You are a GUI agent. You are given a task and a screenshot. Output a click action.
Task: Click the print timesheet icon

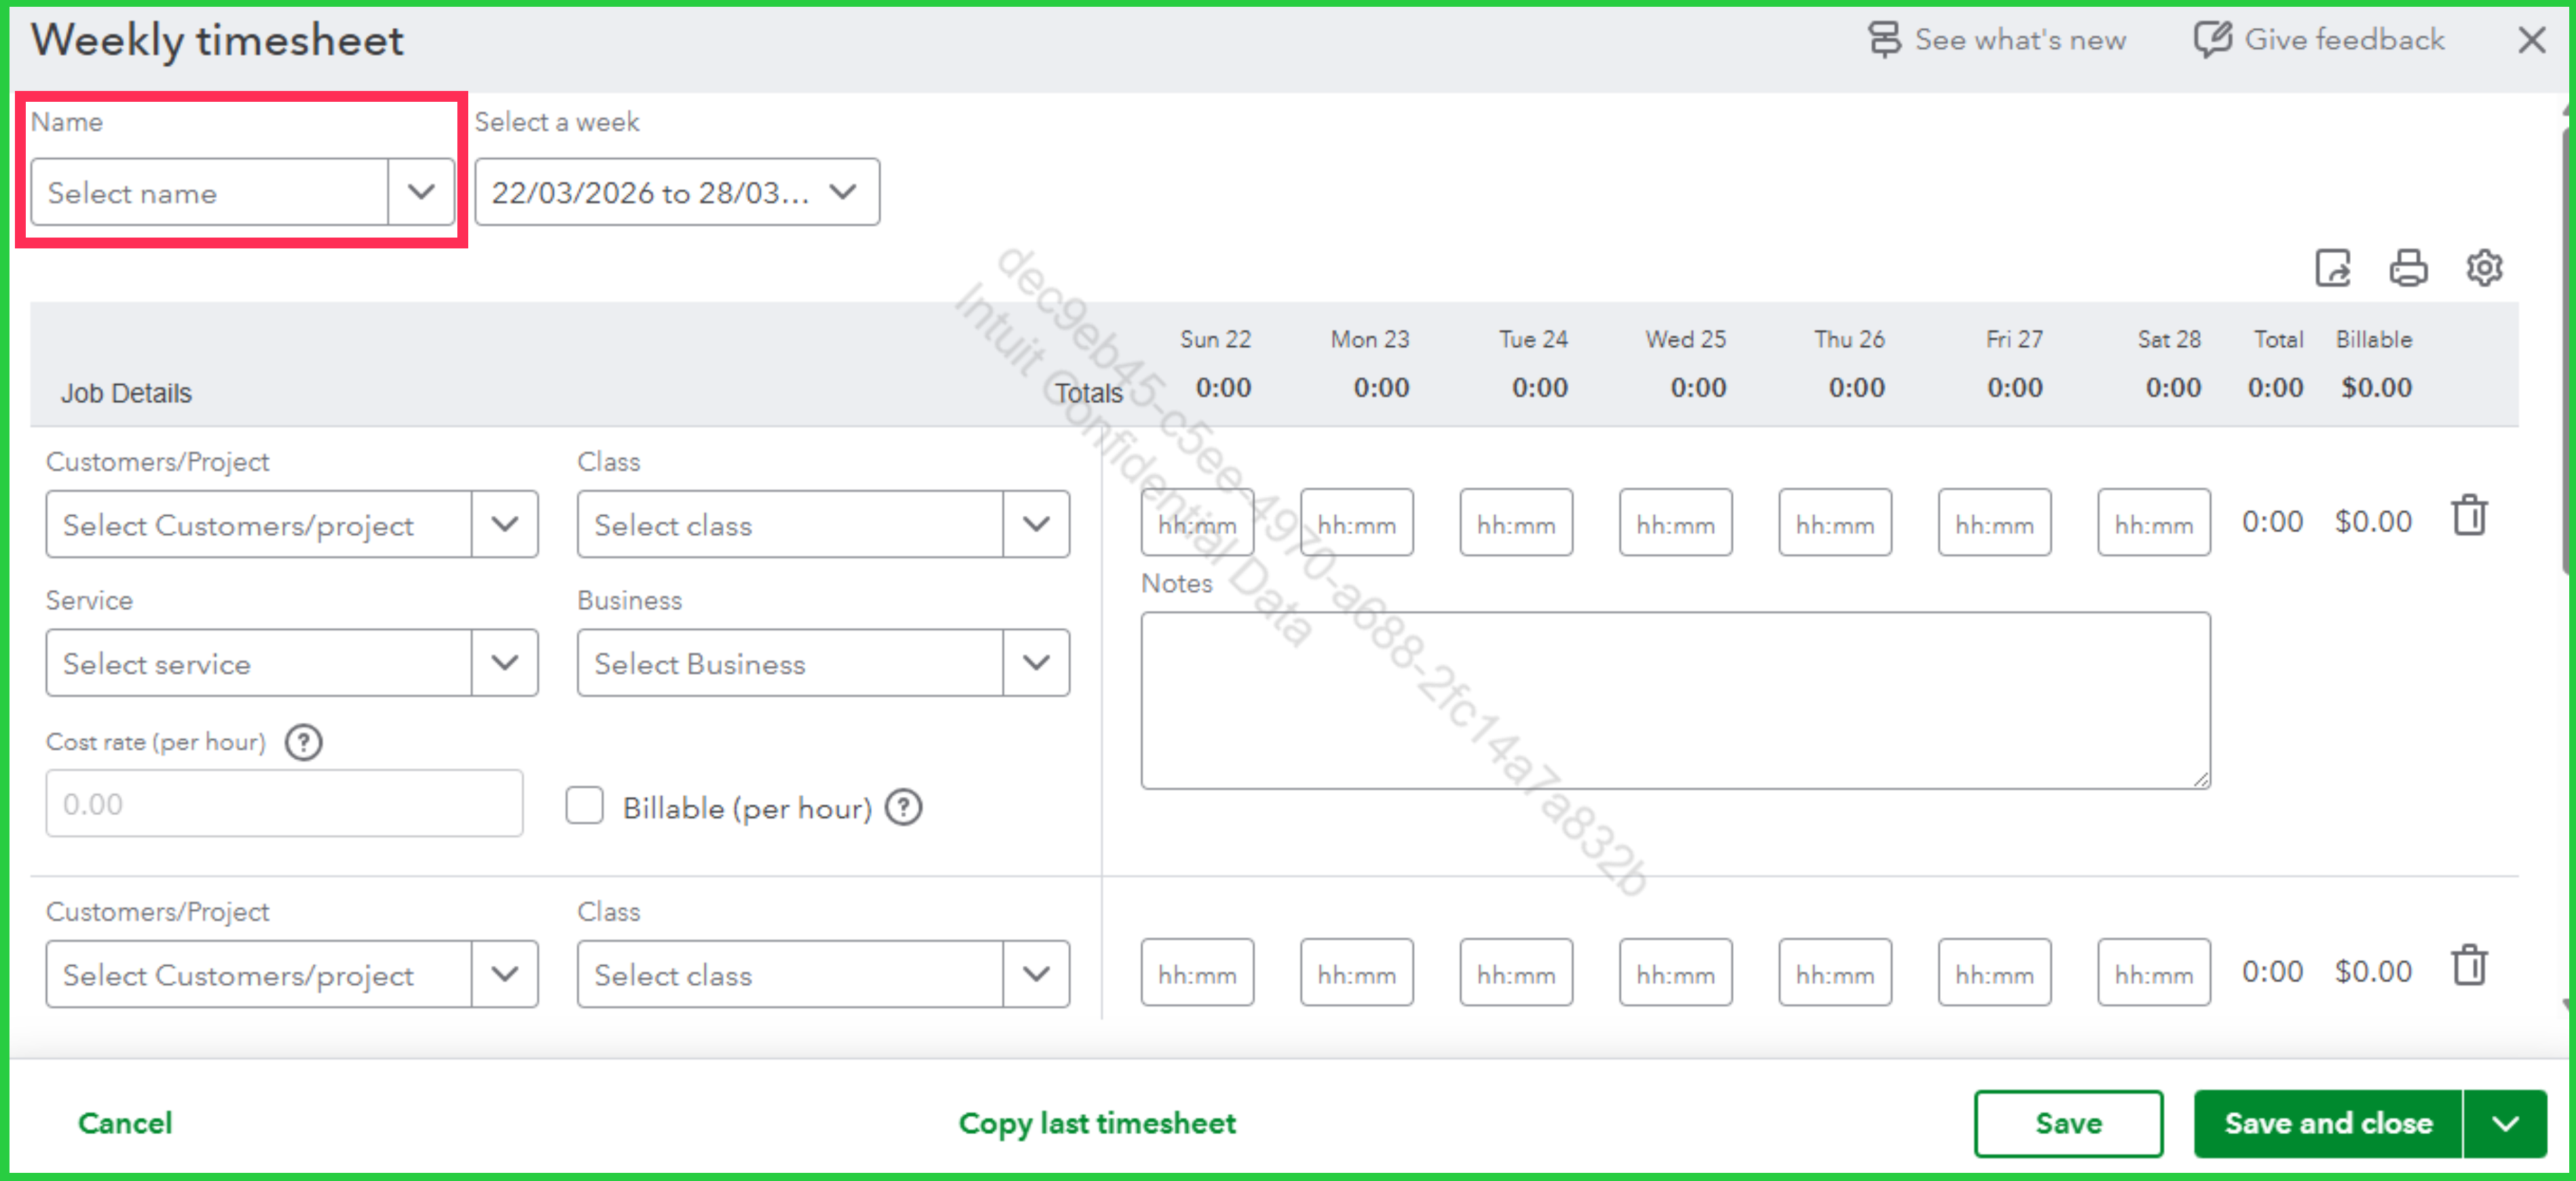coord(2407,268)
